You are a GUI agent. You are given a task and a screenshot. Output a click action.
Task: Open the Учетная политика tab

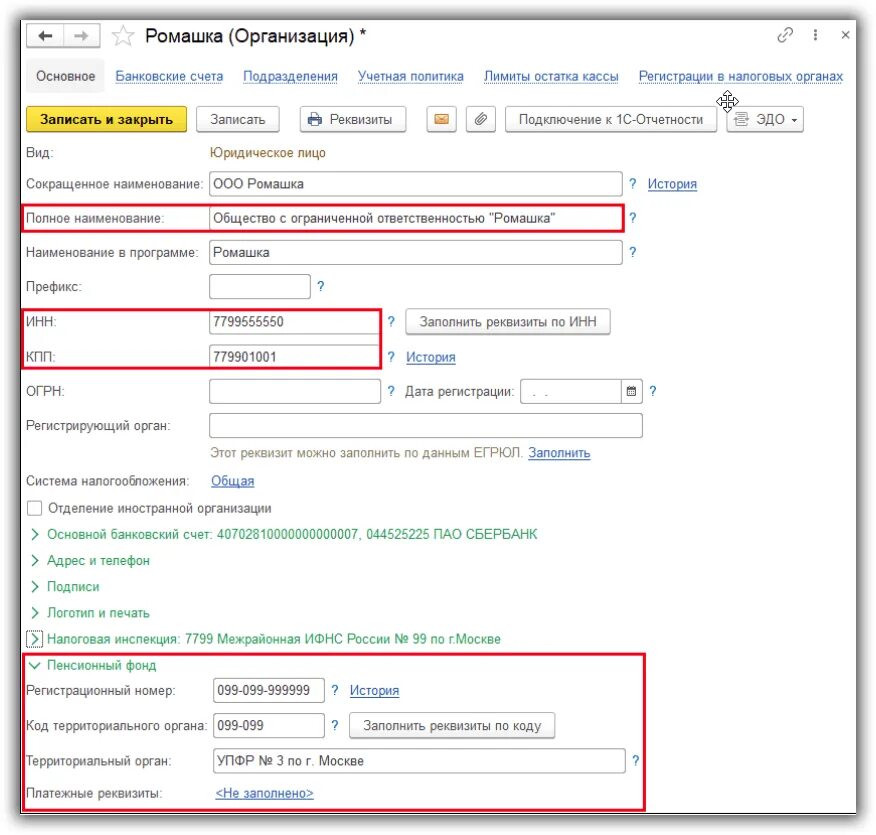coord(411,76)
